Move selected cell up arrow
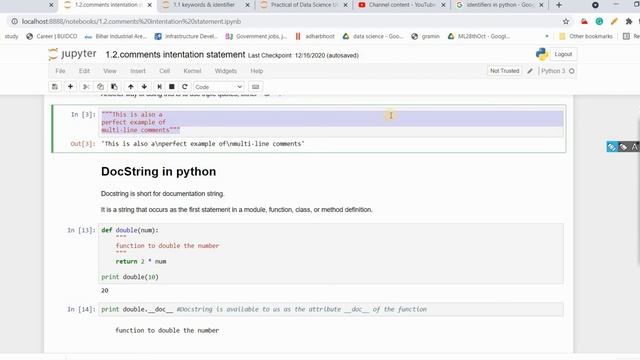 (x=131, y=87)
